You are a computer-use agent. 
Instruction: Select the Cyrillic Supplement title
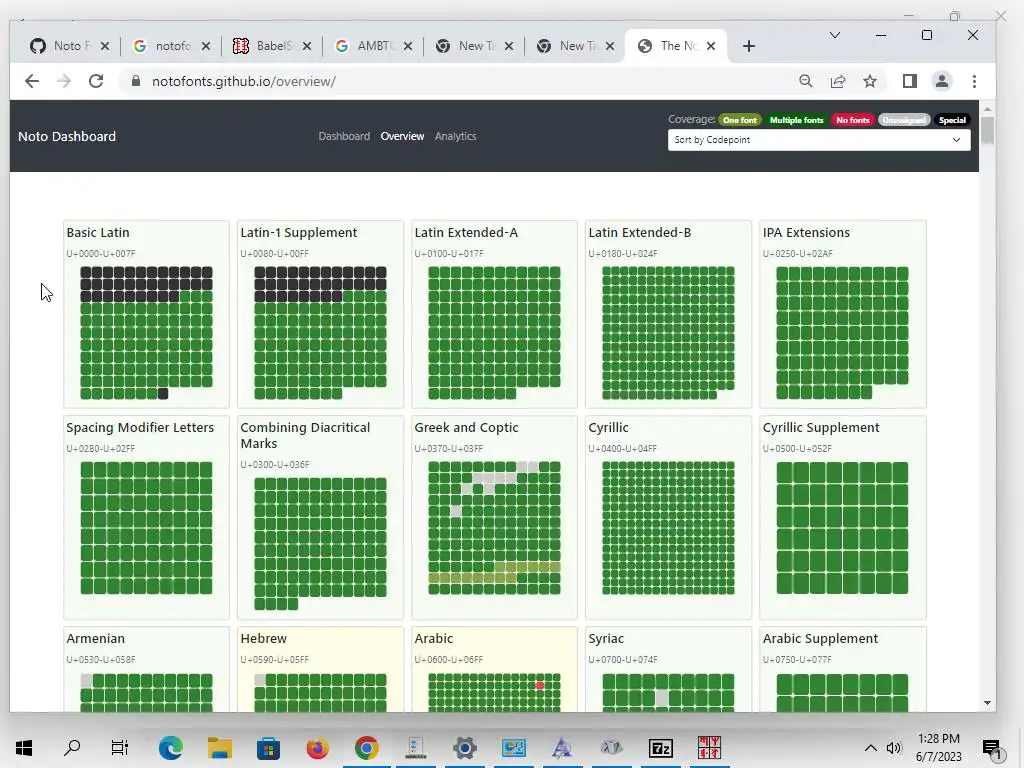coord(821,427)
